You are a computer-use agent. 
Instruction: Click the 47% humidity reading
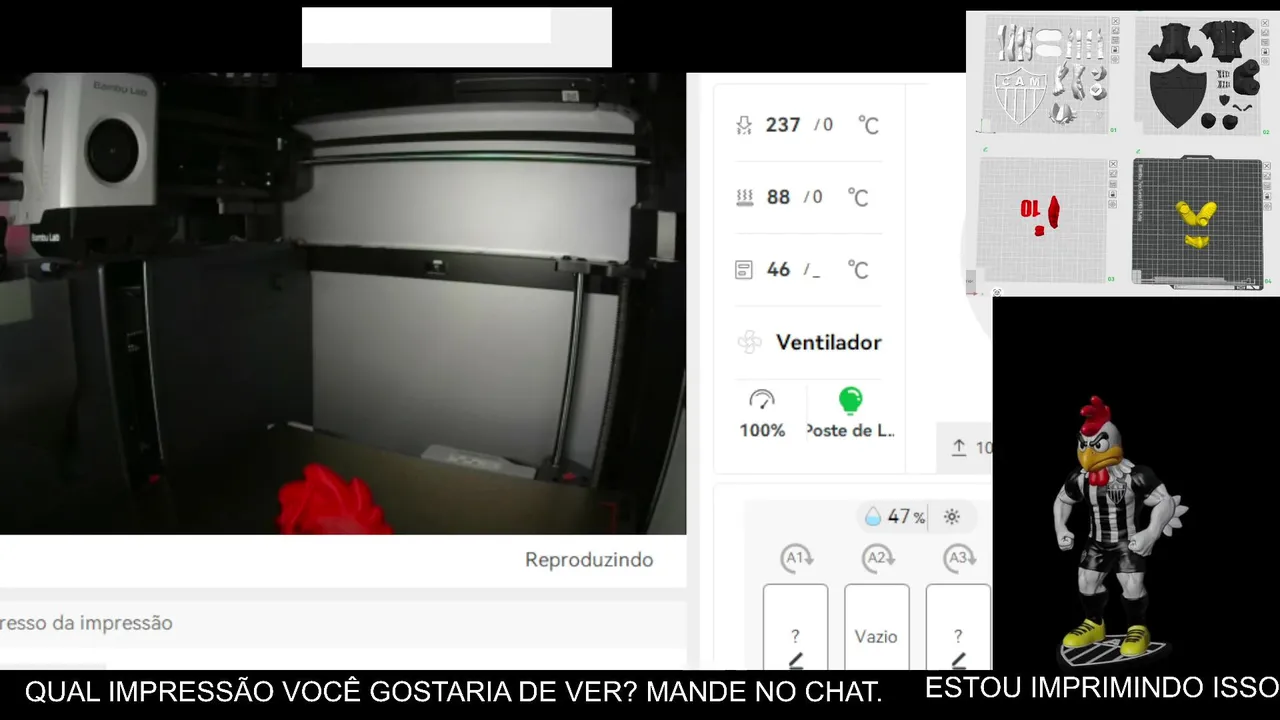pyautogui.click(x=906, y=517)
